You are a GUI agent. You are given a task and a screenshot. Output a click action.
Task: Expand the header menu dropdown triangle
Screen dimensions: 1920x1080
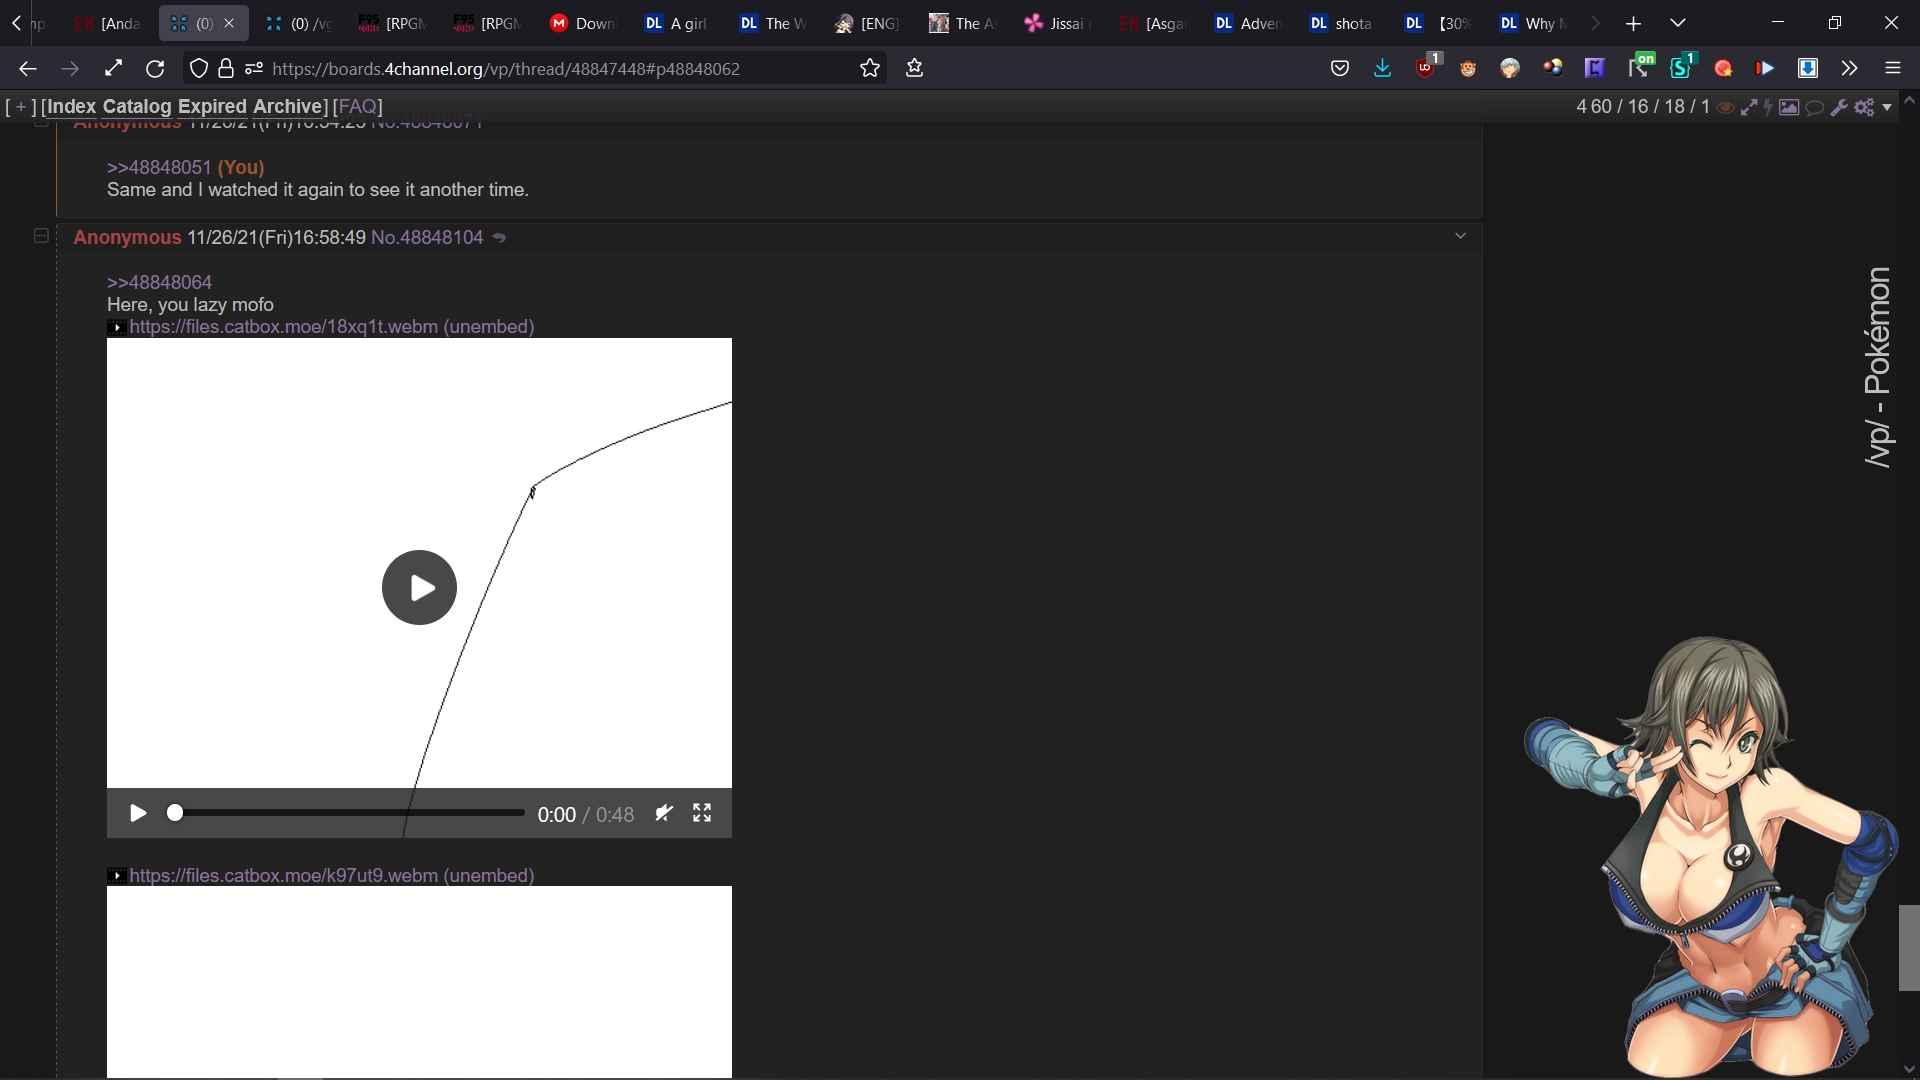(x=1887, y=108)
